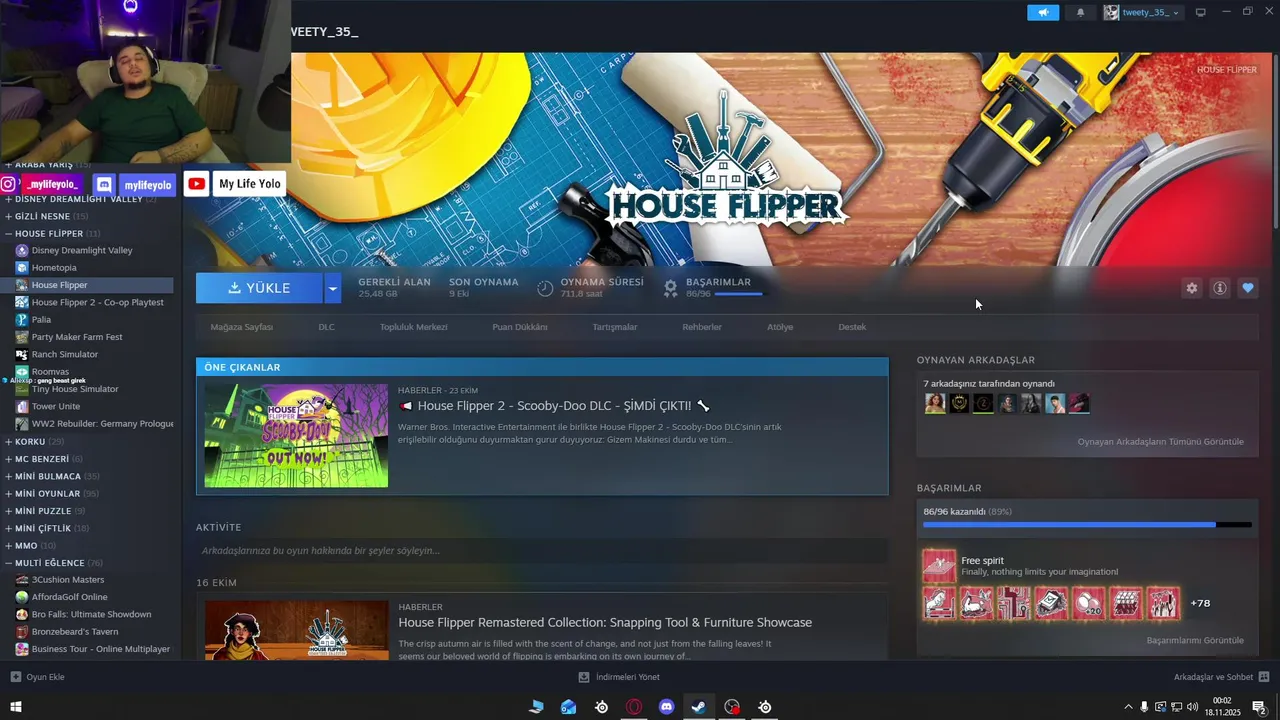Open the Topluluk Merkezi tab
The width and height of the screenshot is (1280, 720).
tap(413, 327)
